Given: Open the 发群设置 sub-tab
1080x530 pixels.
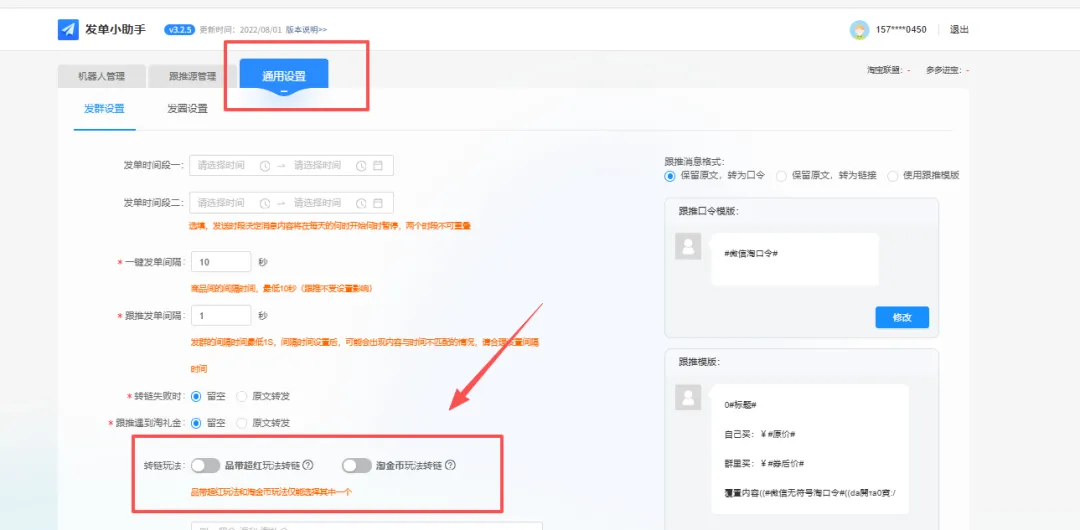Looking at the screenshot, I should point(105,108).
